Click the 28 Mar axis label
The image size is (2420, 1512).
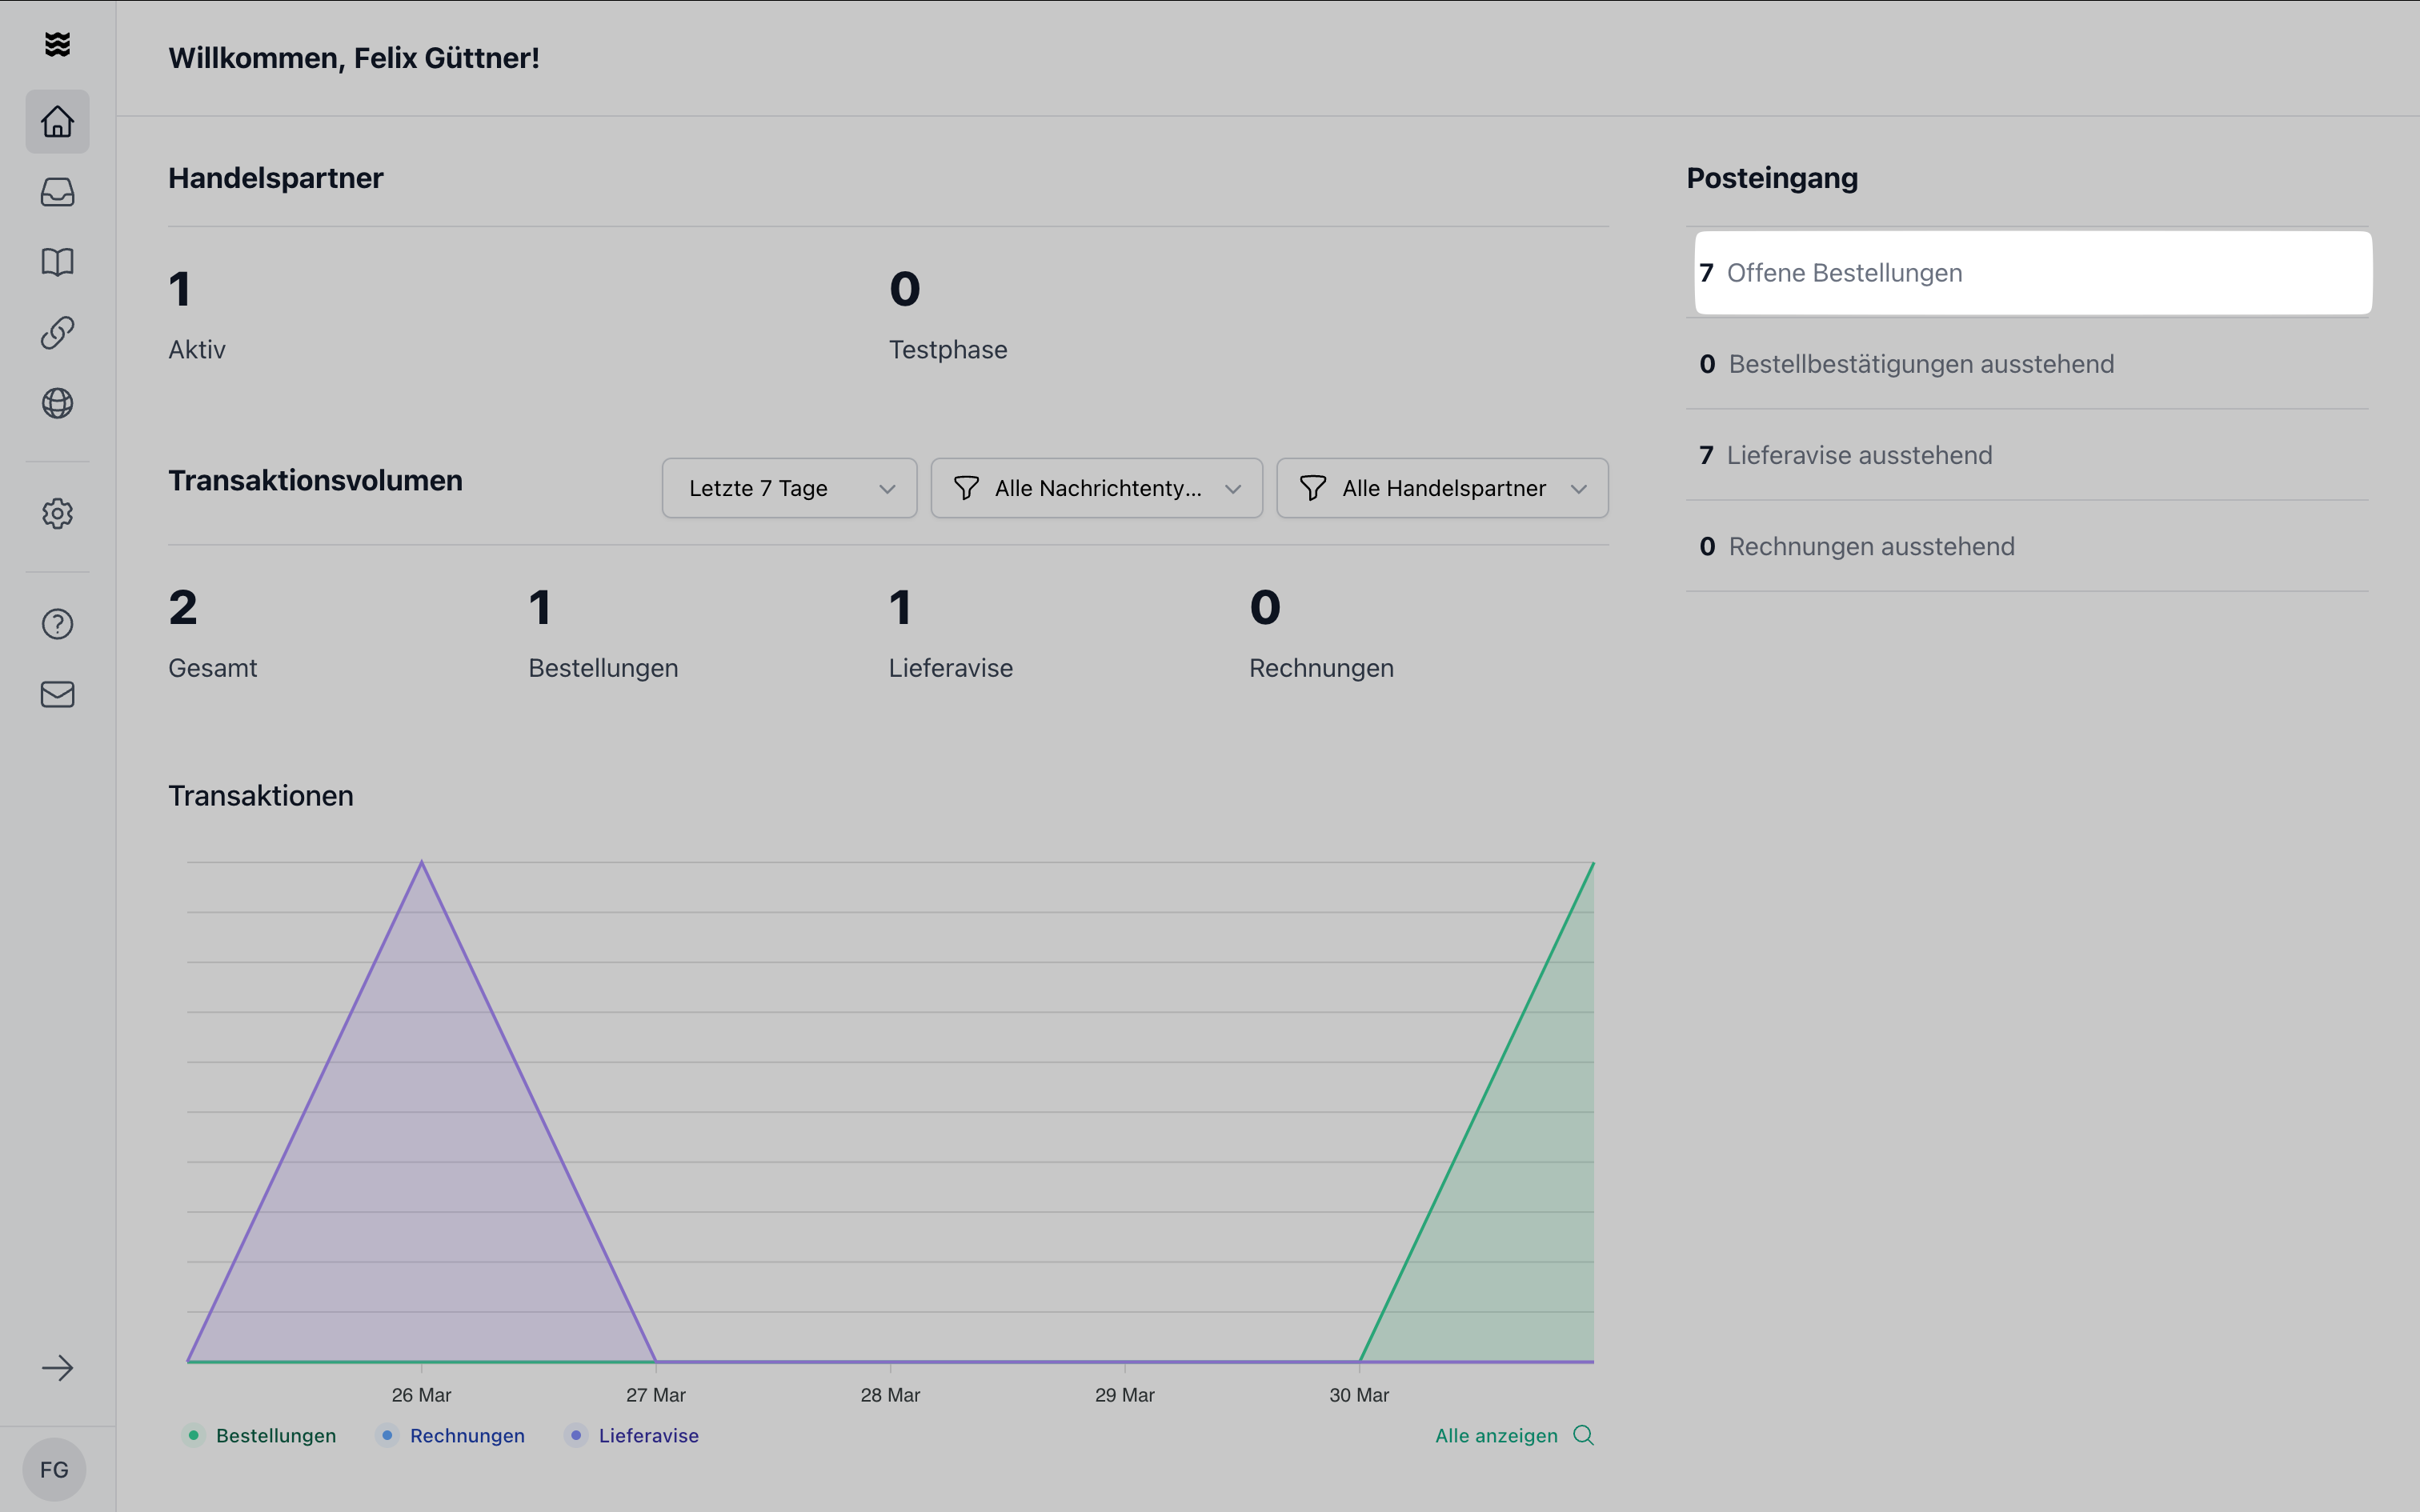coord(890,1394)
